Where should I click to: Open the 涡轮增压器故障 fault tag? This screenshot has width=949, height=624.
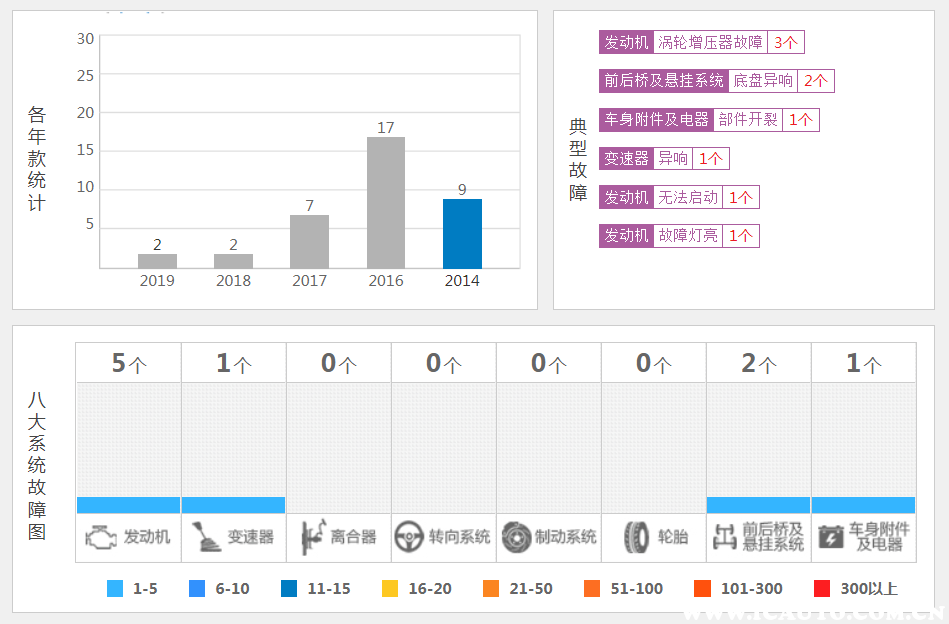(710, 42)
